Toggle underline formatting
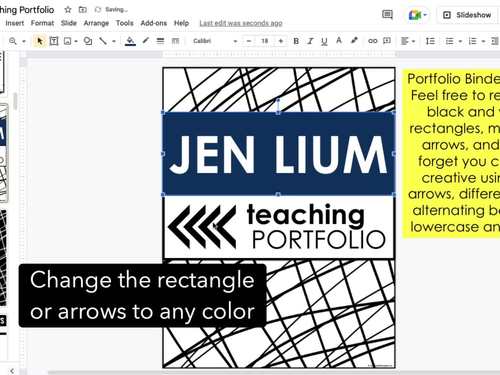This screenshot has width=500, height=375. pos(324,41)
